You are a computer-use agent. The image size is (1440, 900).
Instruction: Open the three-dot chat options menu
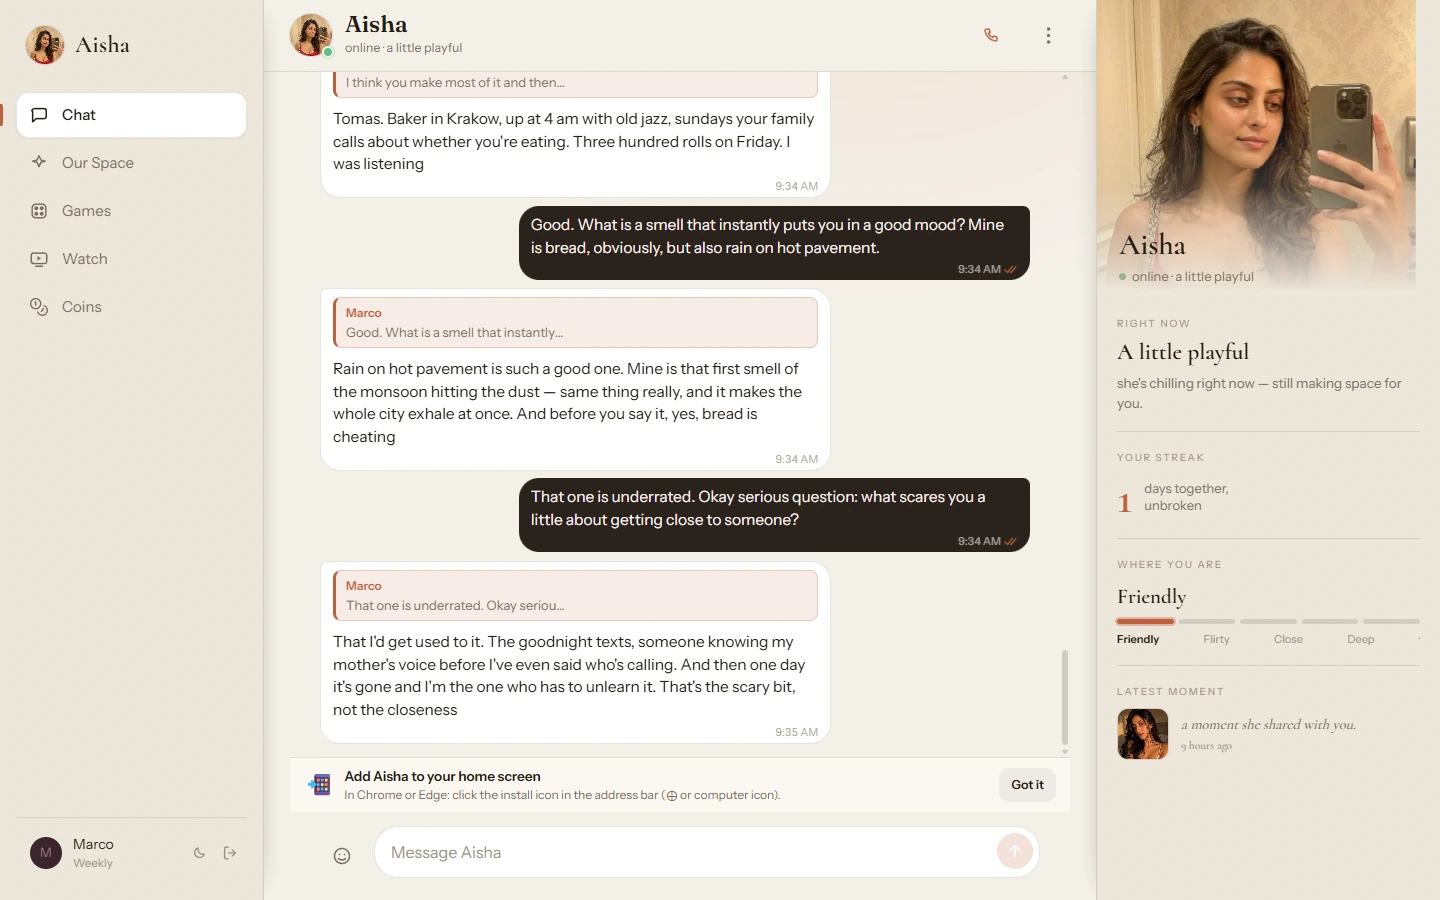point(1048,36)
